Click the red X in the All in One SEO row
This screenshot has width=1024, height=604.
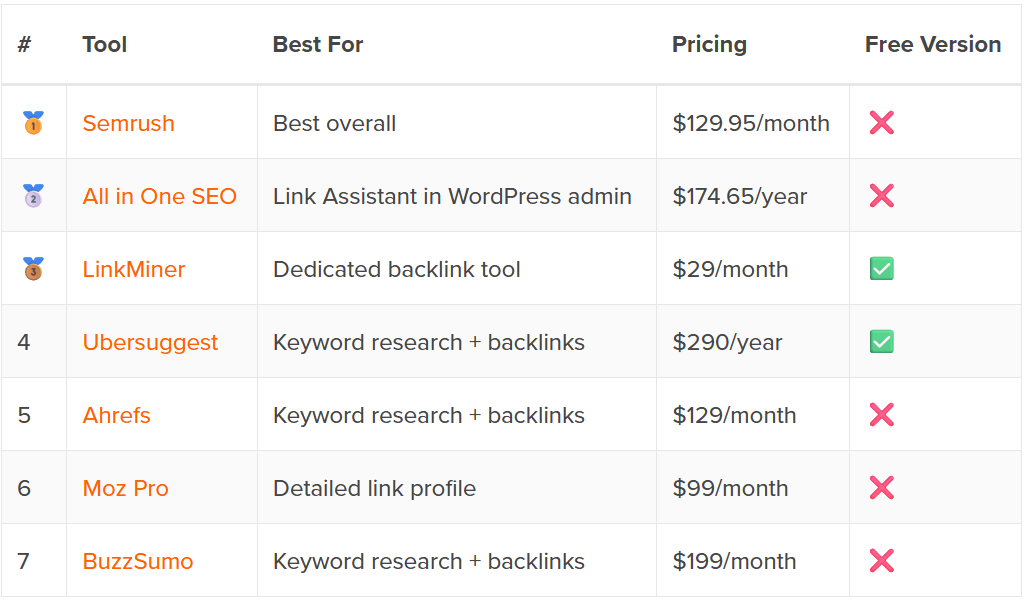[x=882, y=196]
